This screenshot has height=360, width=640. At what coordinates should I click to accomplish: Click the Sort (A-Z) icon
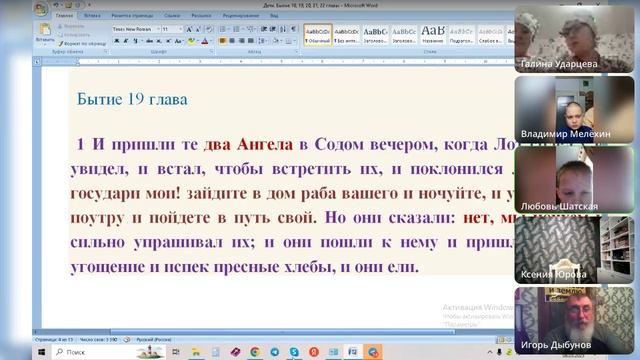(x=283, y=29)
